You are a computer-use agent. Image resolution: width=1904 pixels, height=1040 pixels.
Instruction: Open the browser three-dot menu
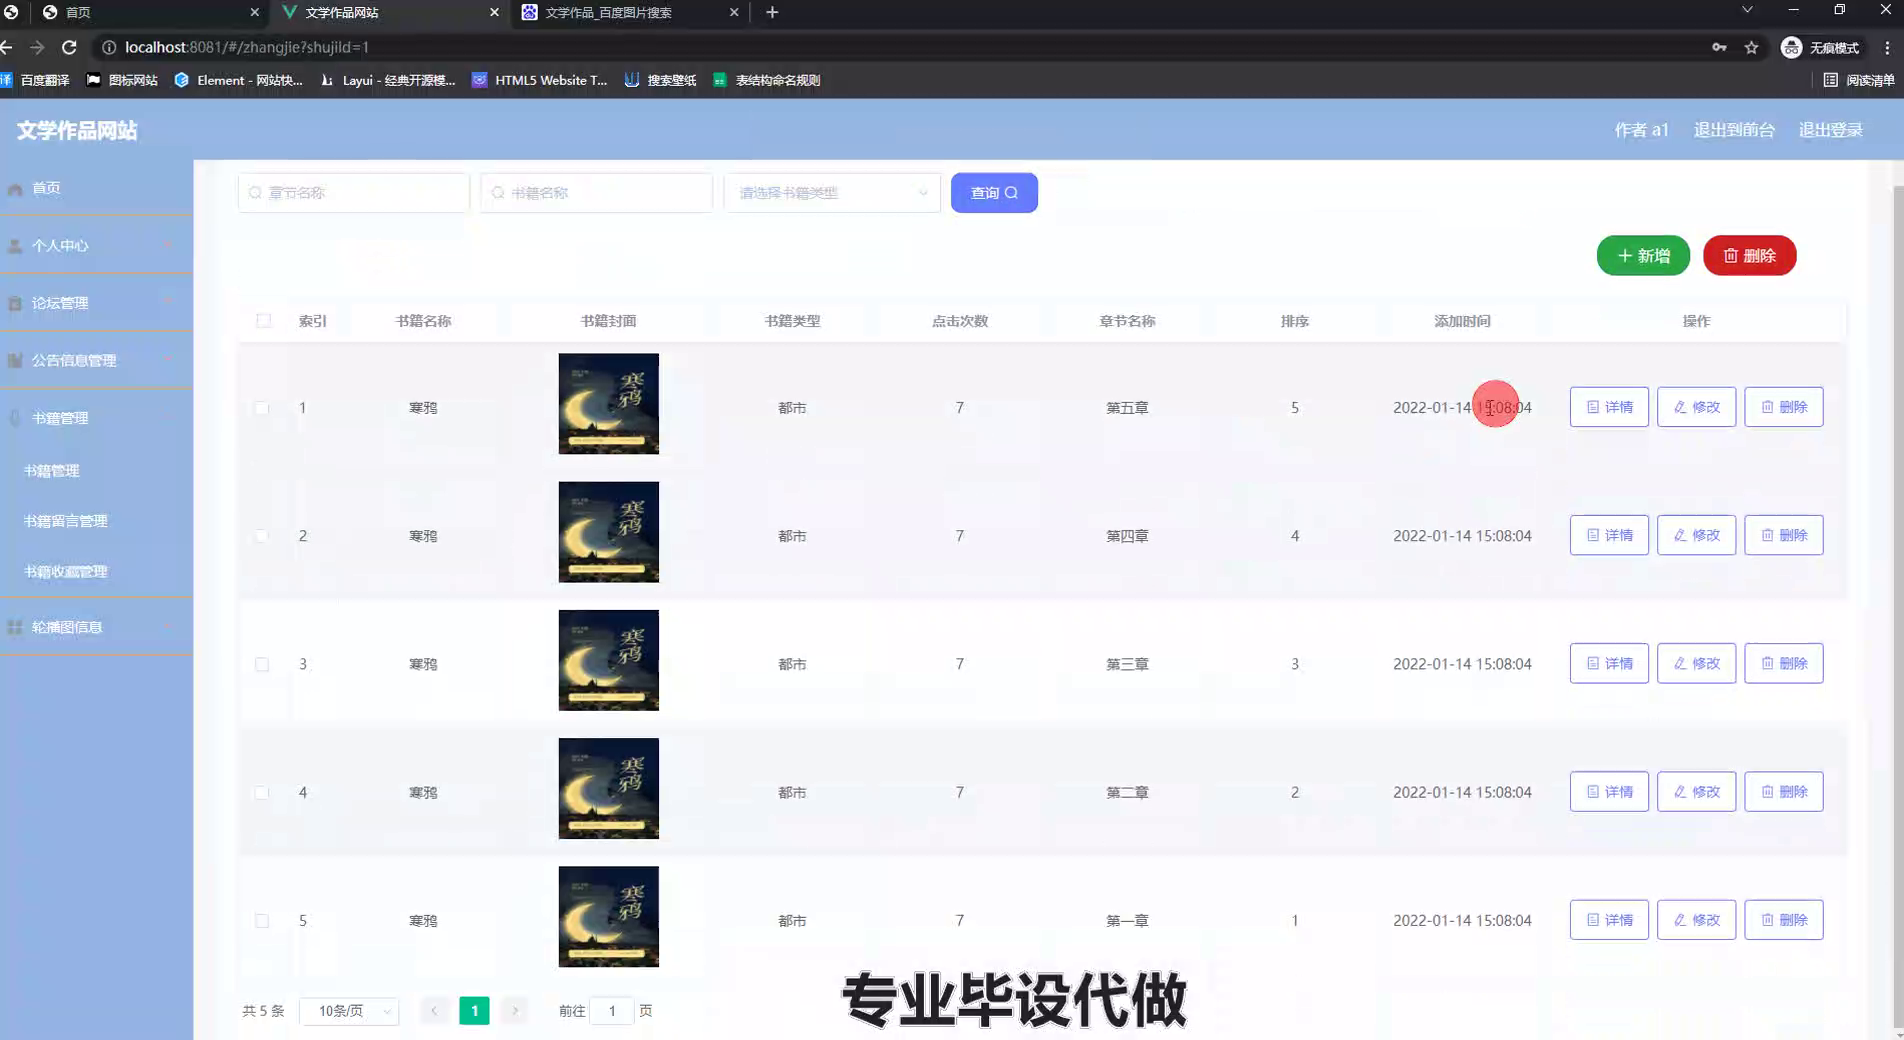1887,47
